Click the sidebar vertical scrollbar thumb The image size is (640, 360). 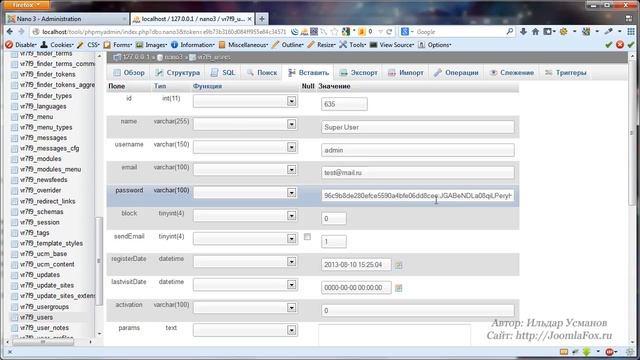(98, 261)
